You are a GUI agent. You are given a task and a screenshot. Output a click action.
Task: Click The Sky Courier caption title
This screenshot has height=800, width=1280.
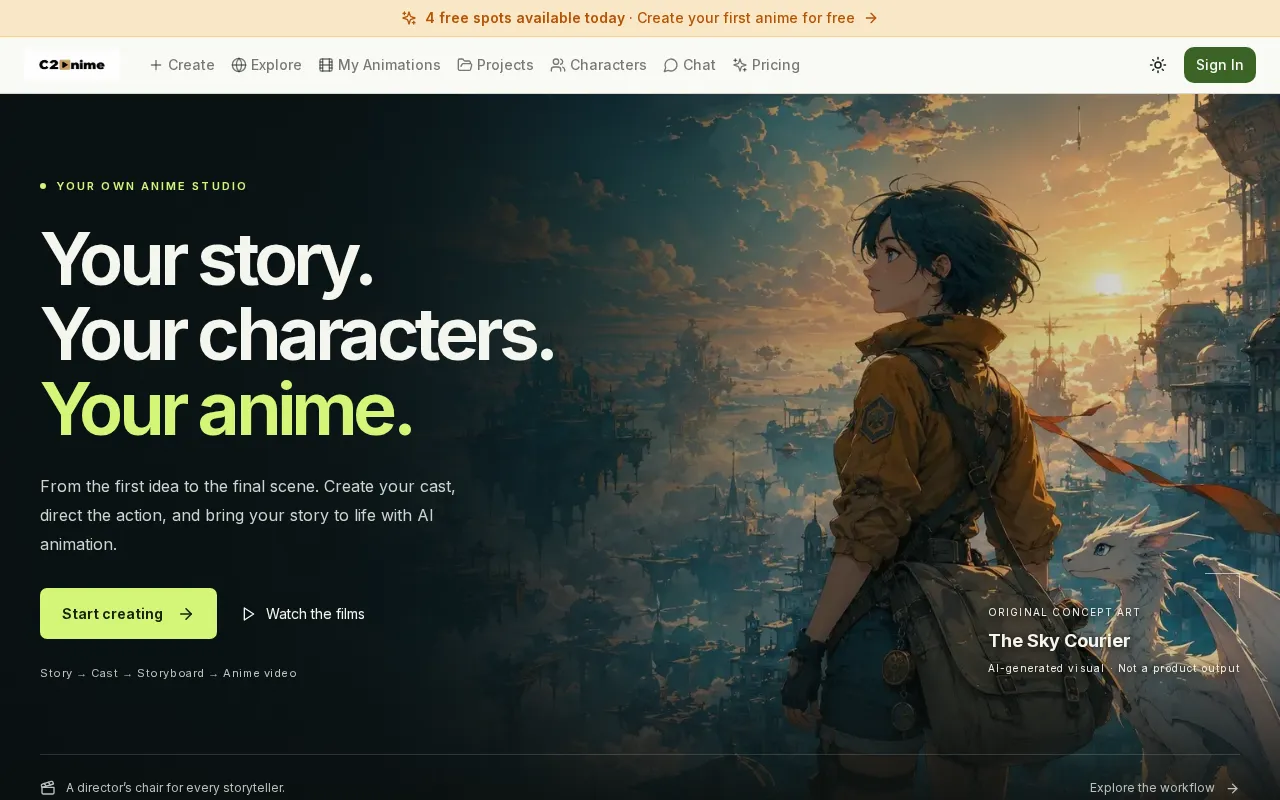tap(1059, 641)
